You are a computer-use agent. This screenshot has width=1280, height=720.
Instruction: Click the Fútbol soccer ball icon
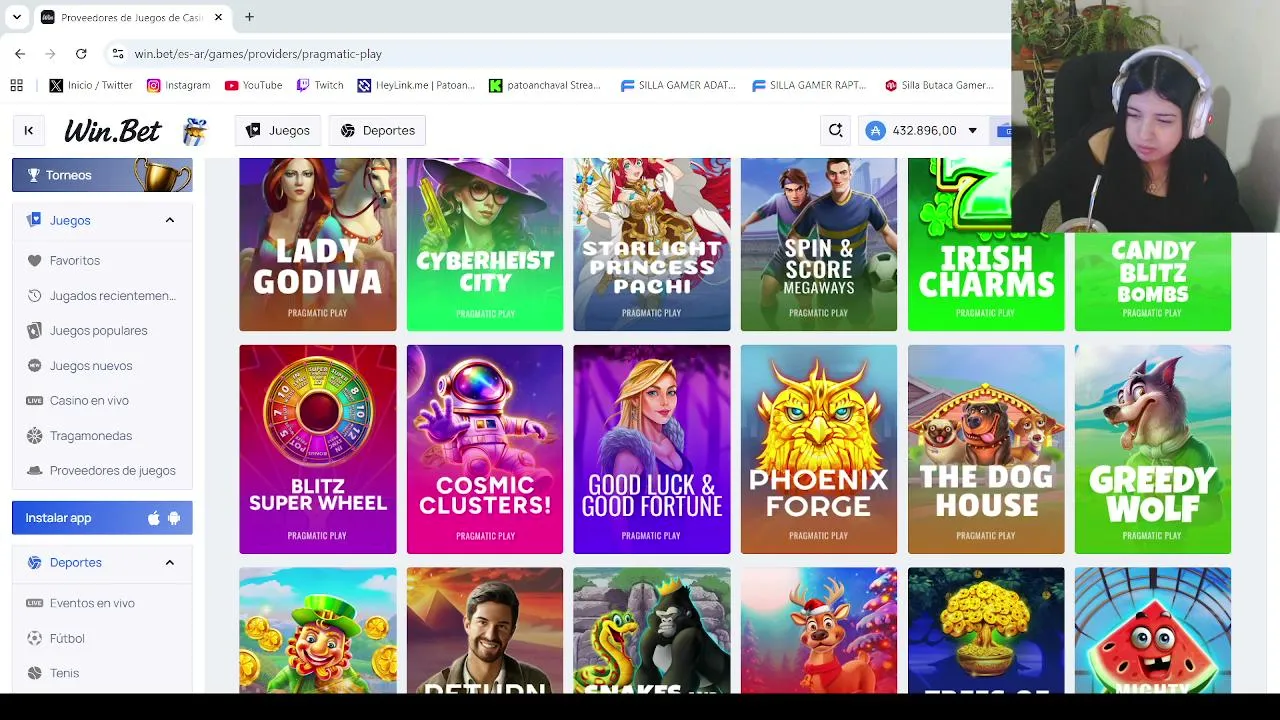(x=35, y=638)
